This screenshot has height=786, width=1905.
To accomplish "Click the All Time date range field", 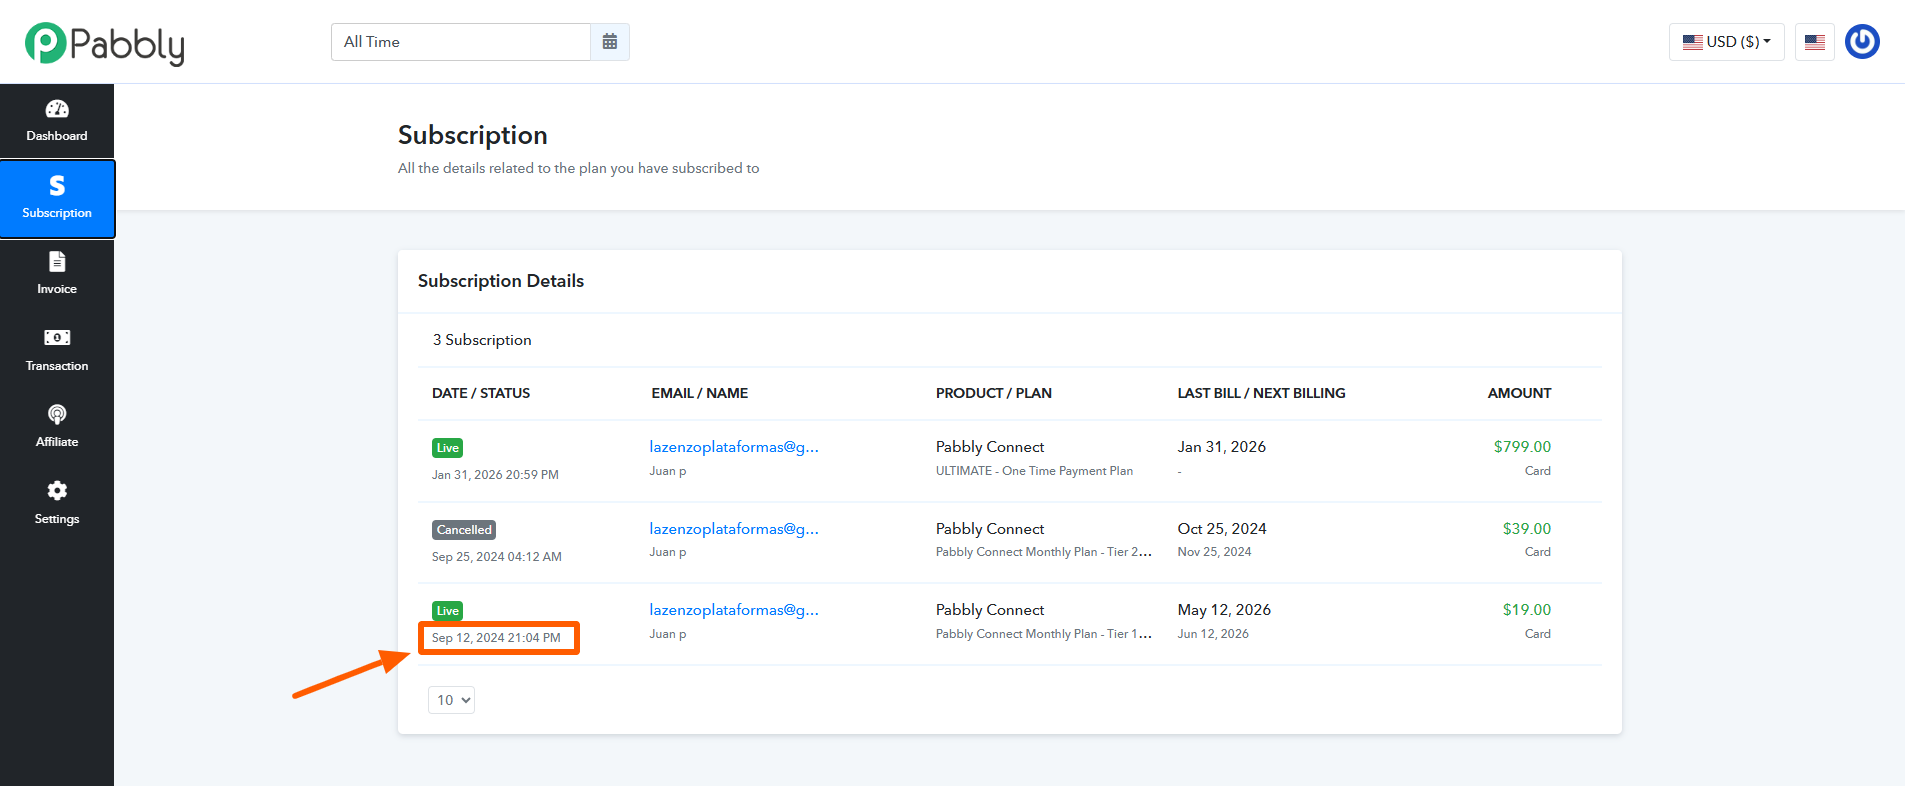I will [461, 42].
